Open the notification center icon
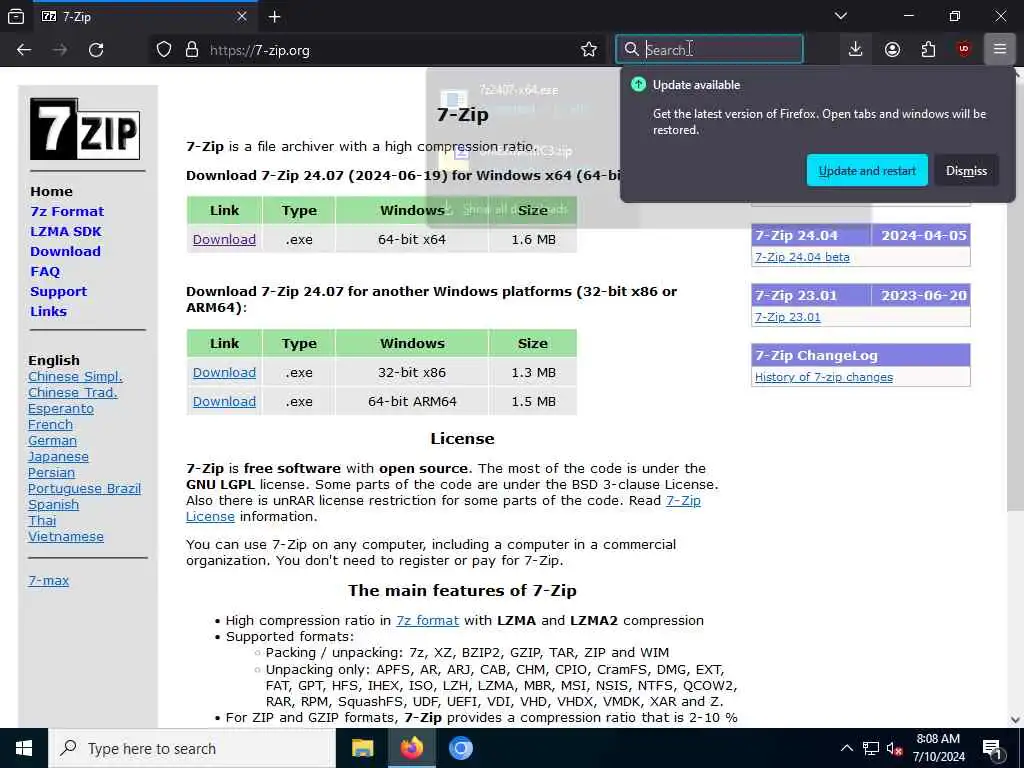 (993, 749)
